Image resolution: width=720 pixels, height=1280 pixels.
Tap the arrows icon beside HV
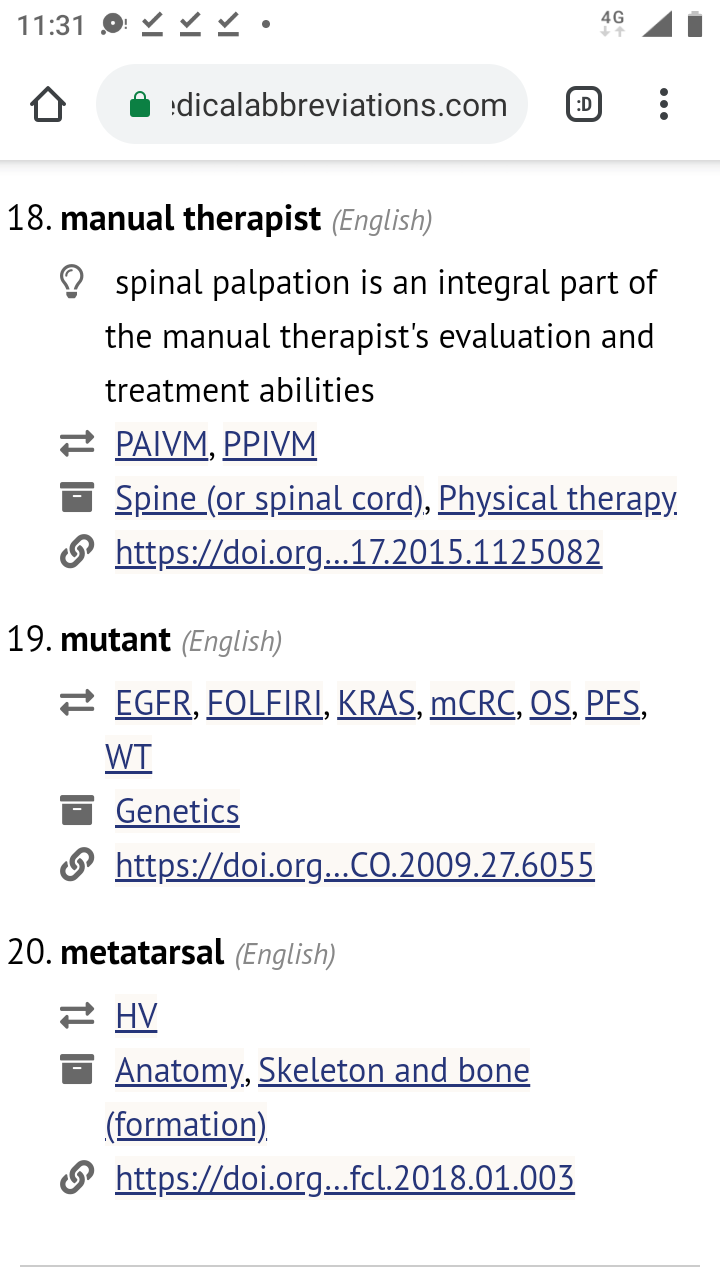77,1017
